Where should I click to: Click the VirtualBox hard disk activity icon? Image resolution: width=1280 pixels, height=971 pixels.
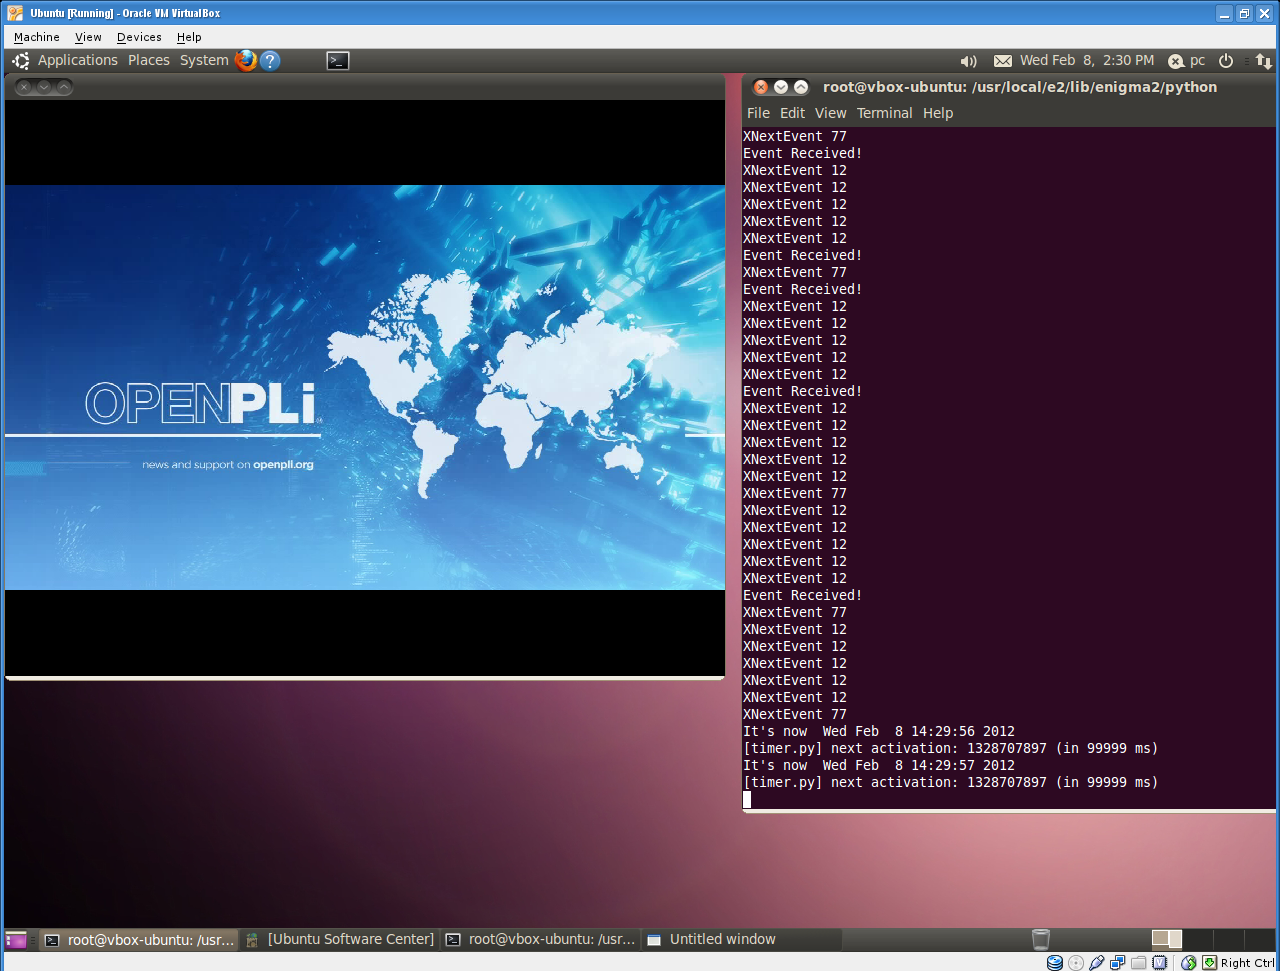pyautogui.click(x=1055, y=963)
